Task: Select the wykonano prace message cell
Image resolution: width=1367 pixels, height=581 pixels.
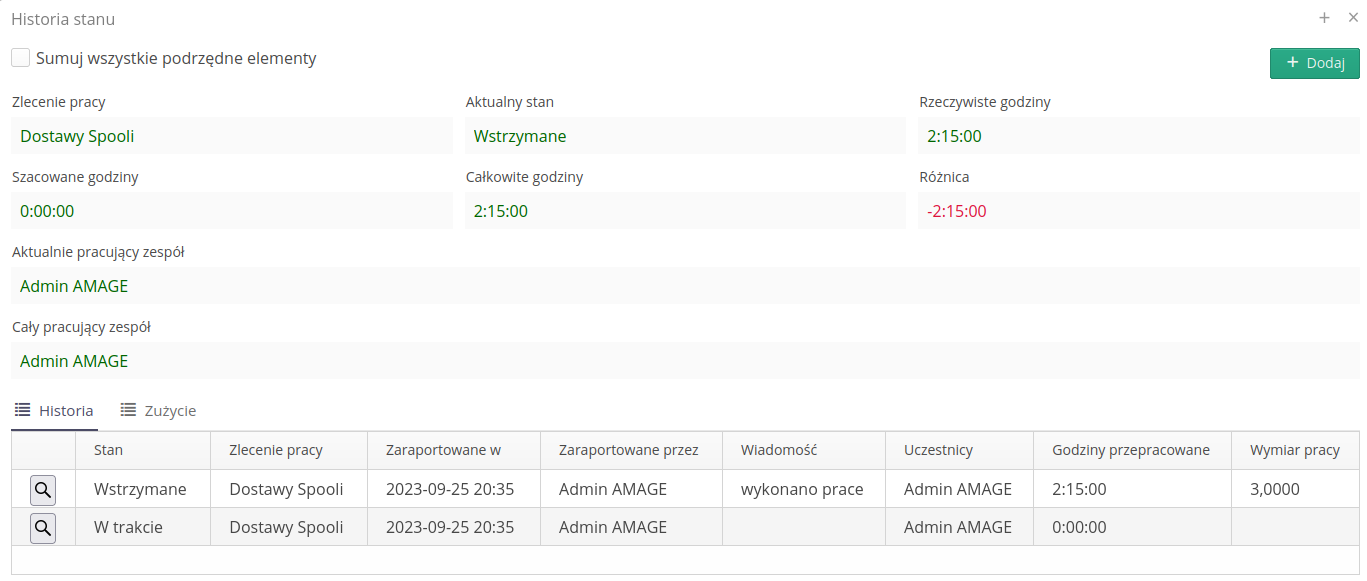Action: click(802, 490)
